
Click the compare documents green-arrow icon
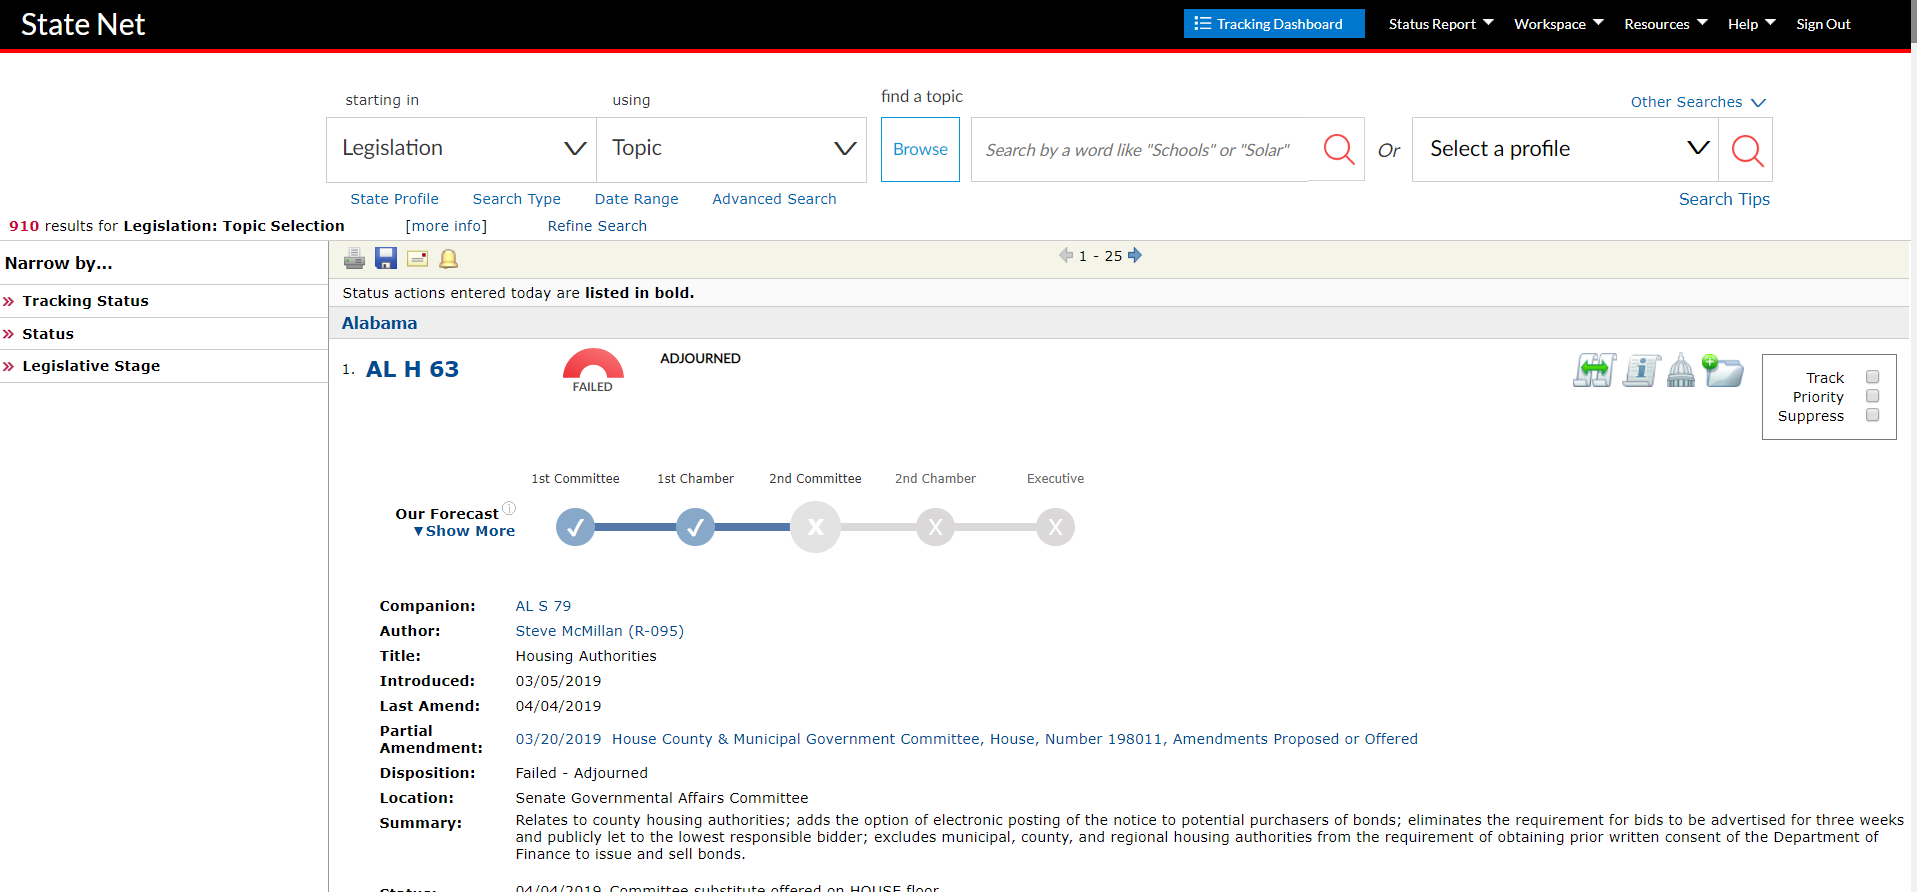pos(1594,371)
